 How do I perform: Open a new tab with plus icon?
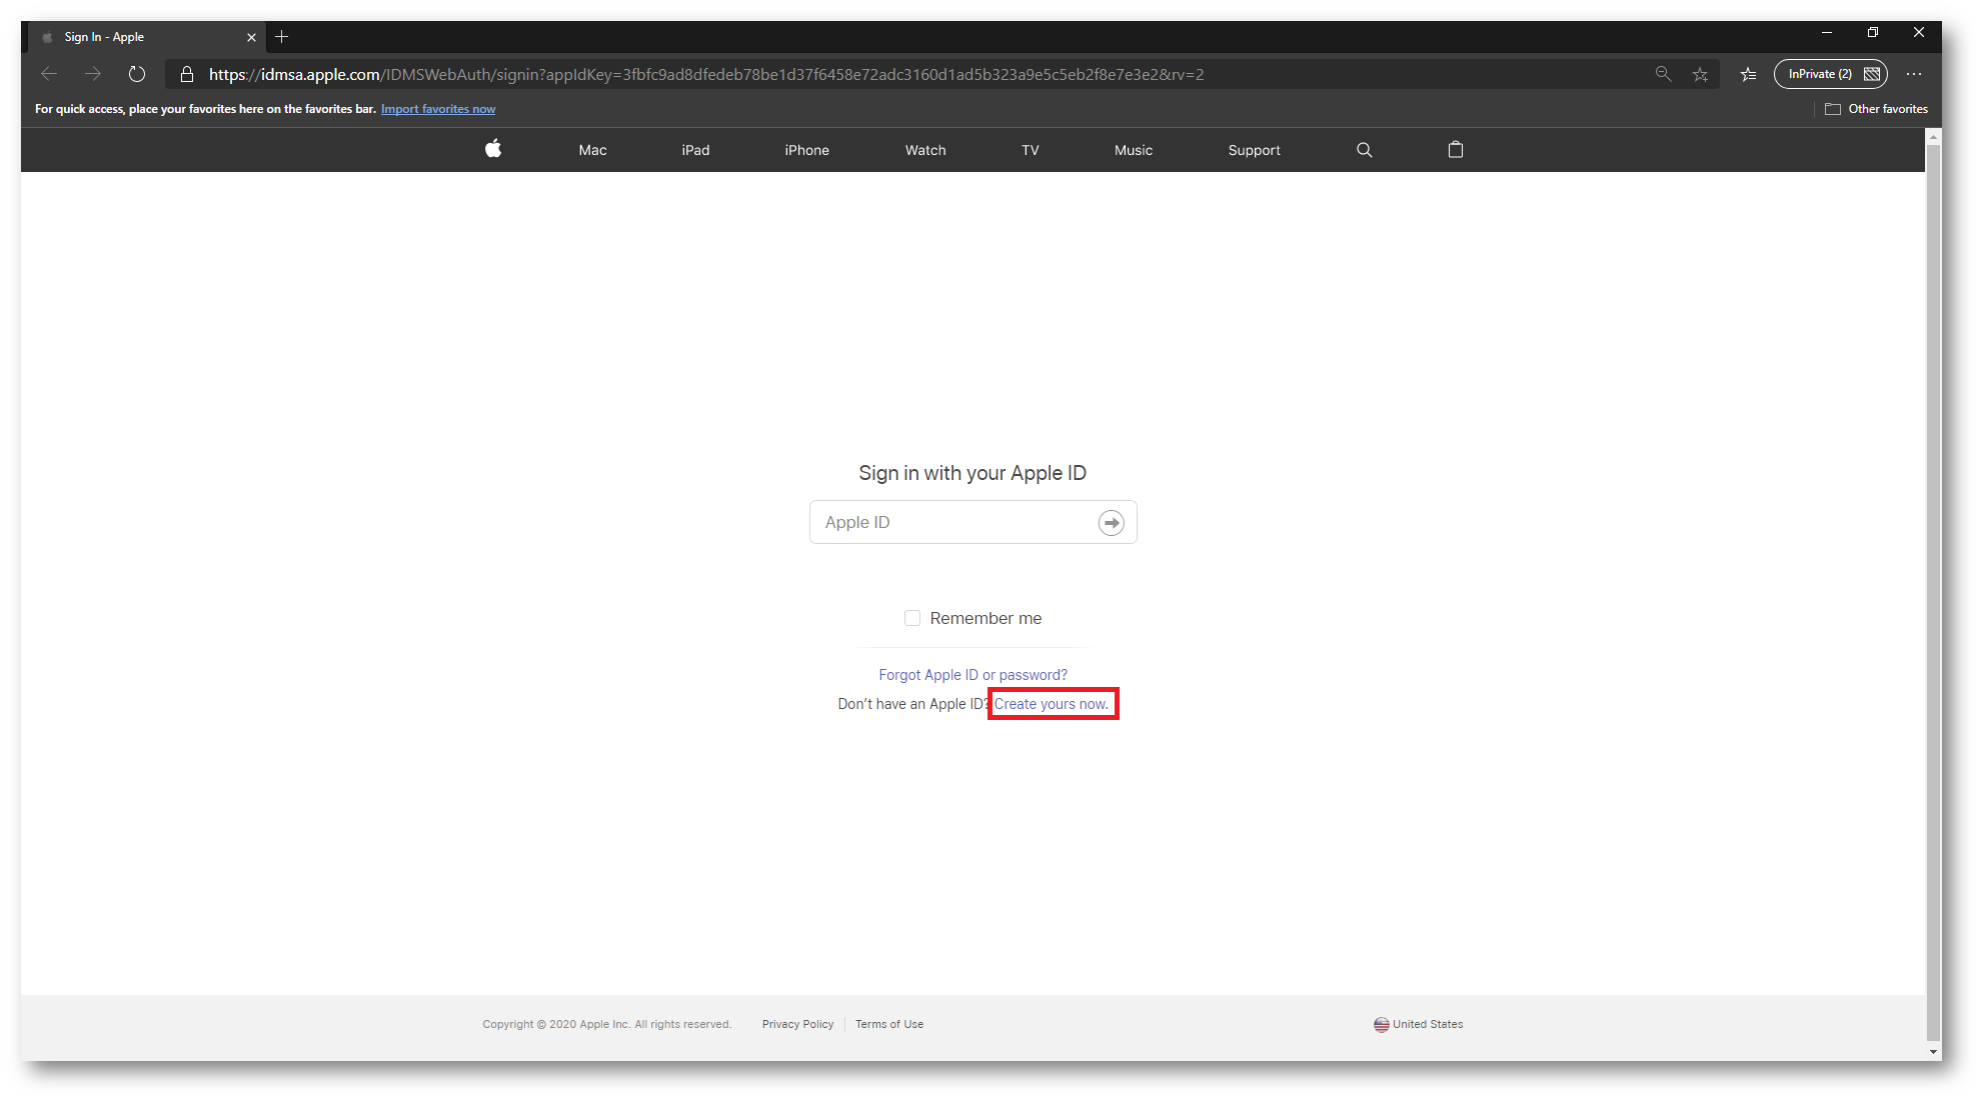click(x=282, y=37)
